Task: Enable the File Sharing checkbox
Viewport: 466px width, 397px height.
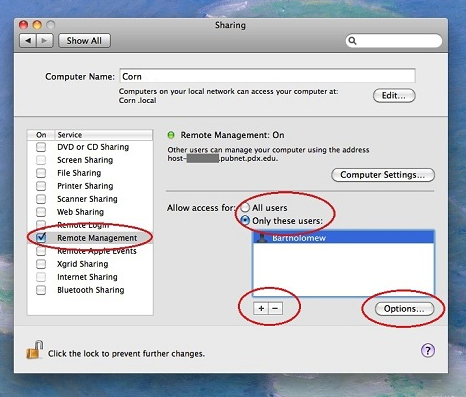Action: pos(41,173)
